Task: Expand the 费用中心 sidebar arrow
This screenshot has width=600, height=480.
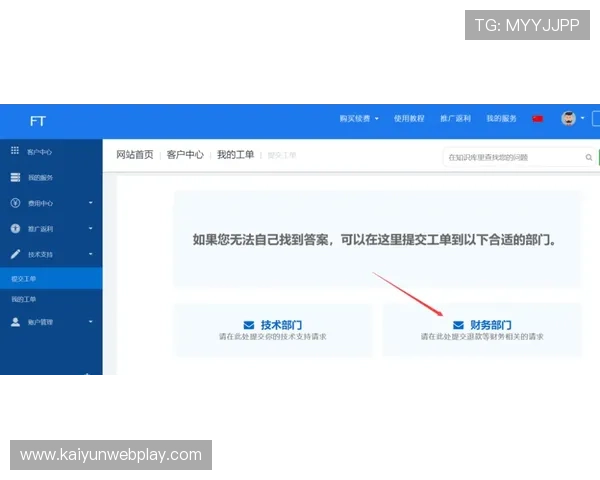Action: 91,202
